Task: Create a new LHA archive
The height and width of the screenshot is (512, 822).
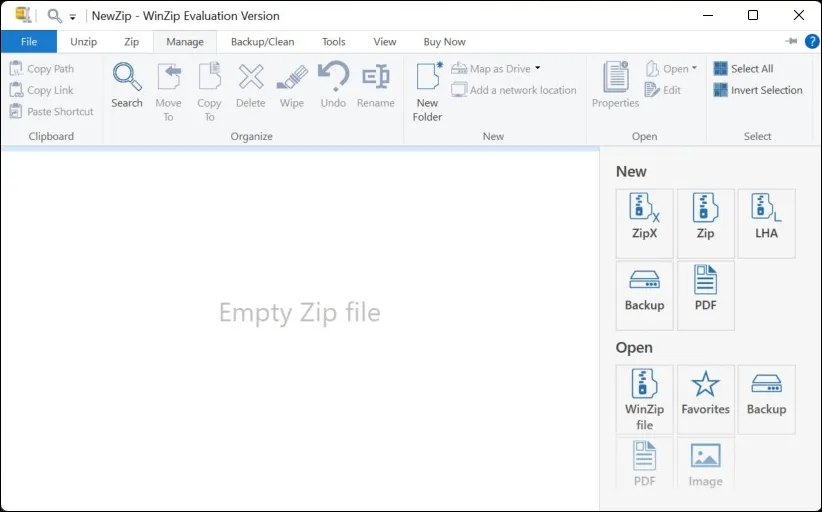Action: pos(766,223)
